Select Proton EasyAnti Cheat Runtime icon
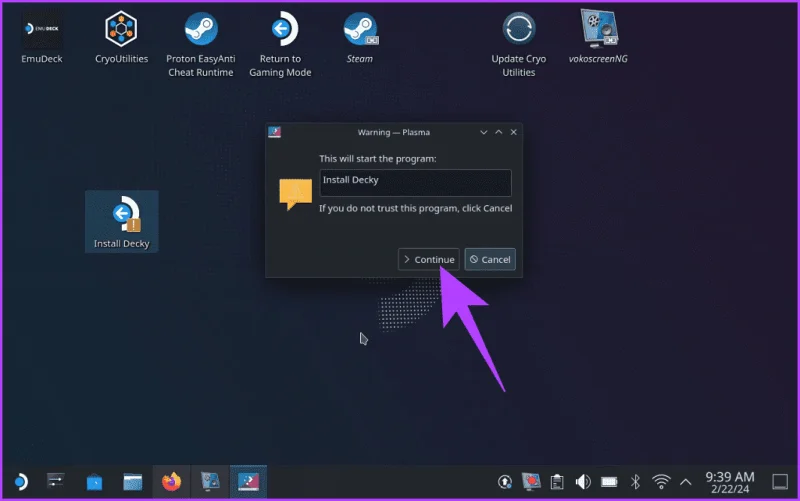Viewport: 800px width, 501px height. [x=201, y=44]
